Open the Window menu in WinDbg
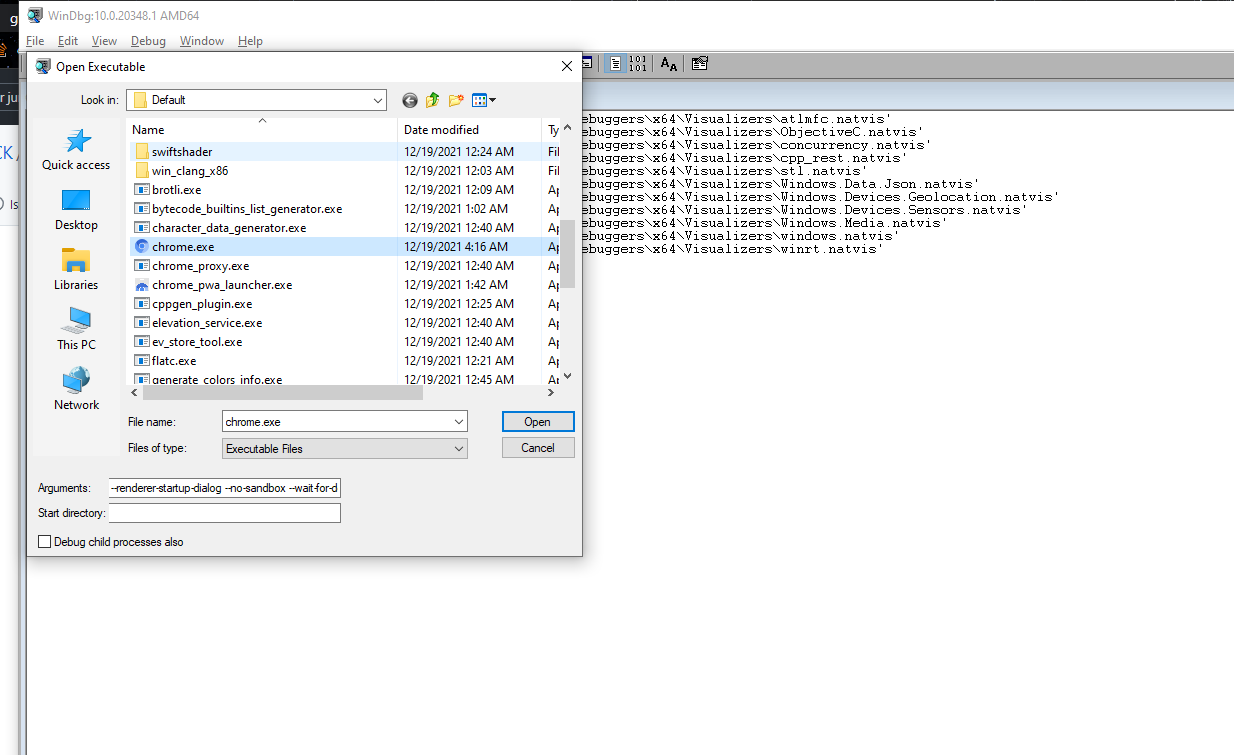Viewport: 1234px width, 755px height. tap(202, 41)
